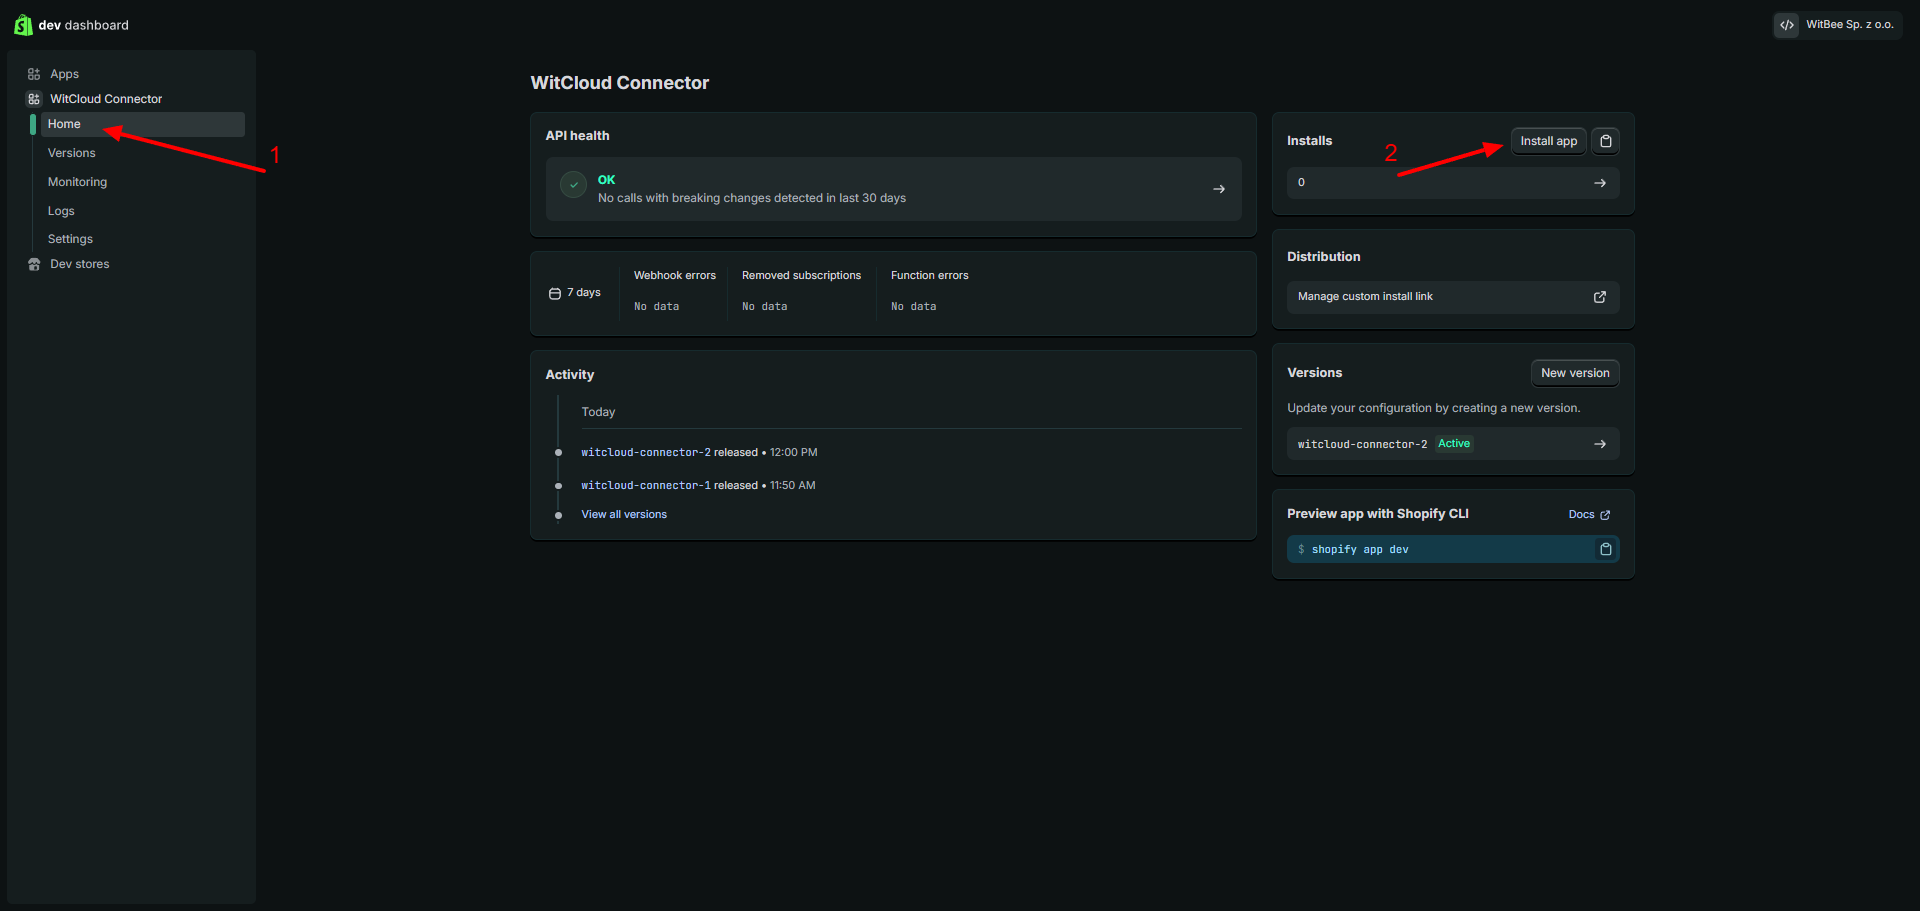
Task: Click the Shopify dev dashboard logo
Action: tap(23, 25)
